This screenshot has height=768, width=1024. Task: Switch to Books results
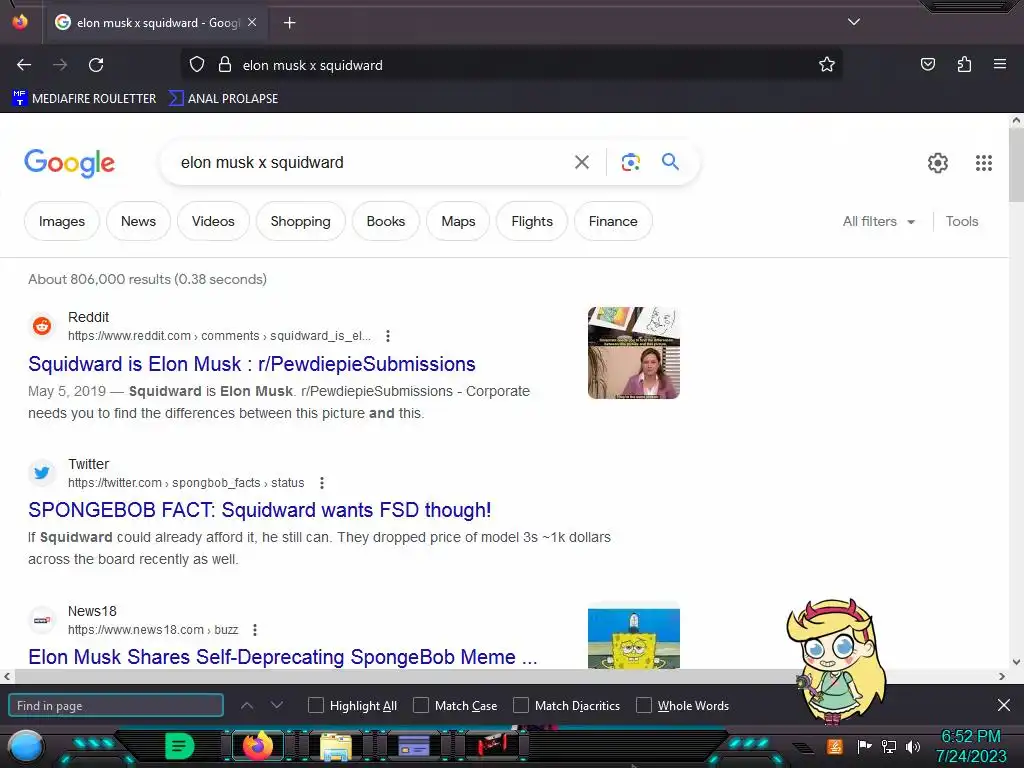(x=386, y=221)
